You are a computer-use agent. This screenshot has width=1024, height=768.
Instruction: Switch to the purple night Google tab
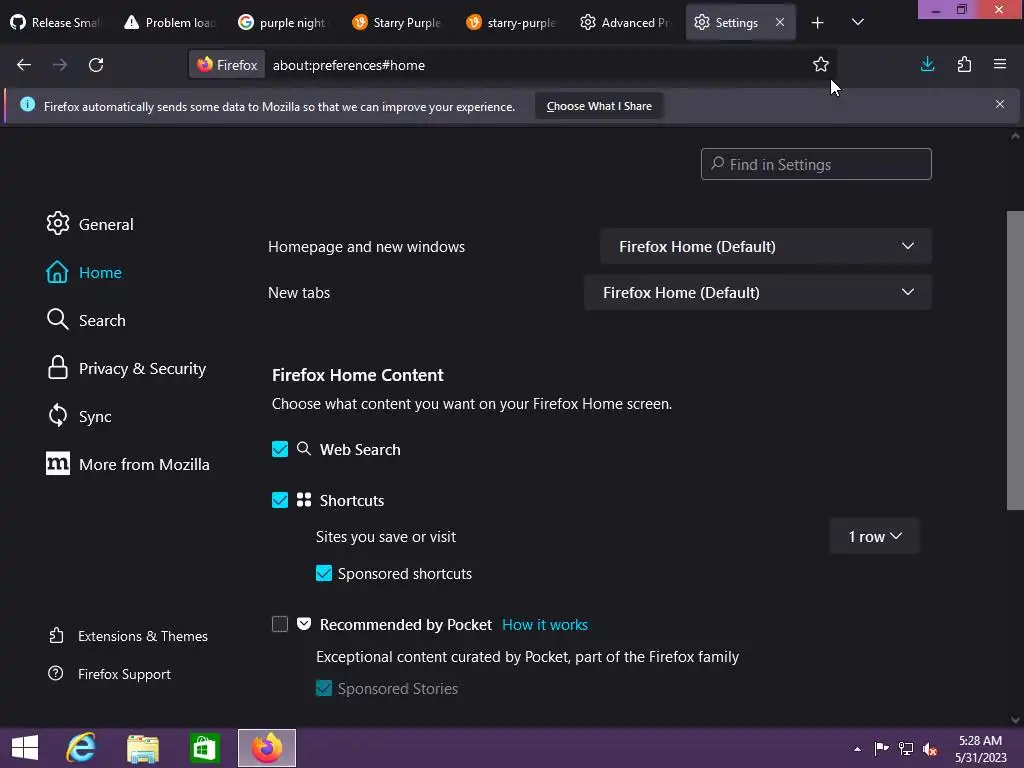pyautogui.click(x=285, y=22)
